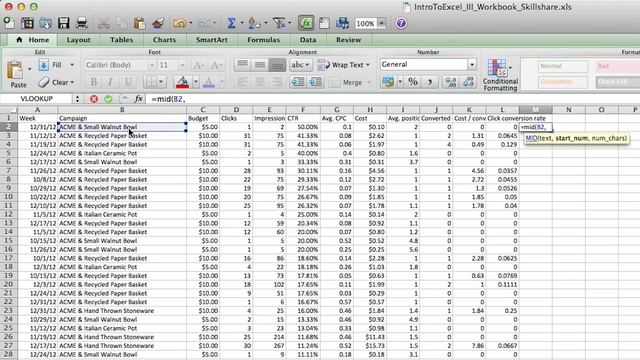
Task: Toggle Bold formatting
Action: [x=93, y=82]
